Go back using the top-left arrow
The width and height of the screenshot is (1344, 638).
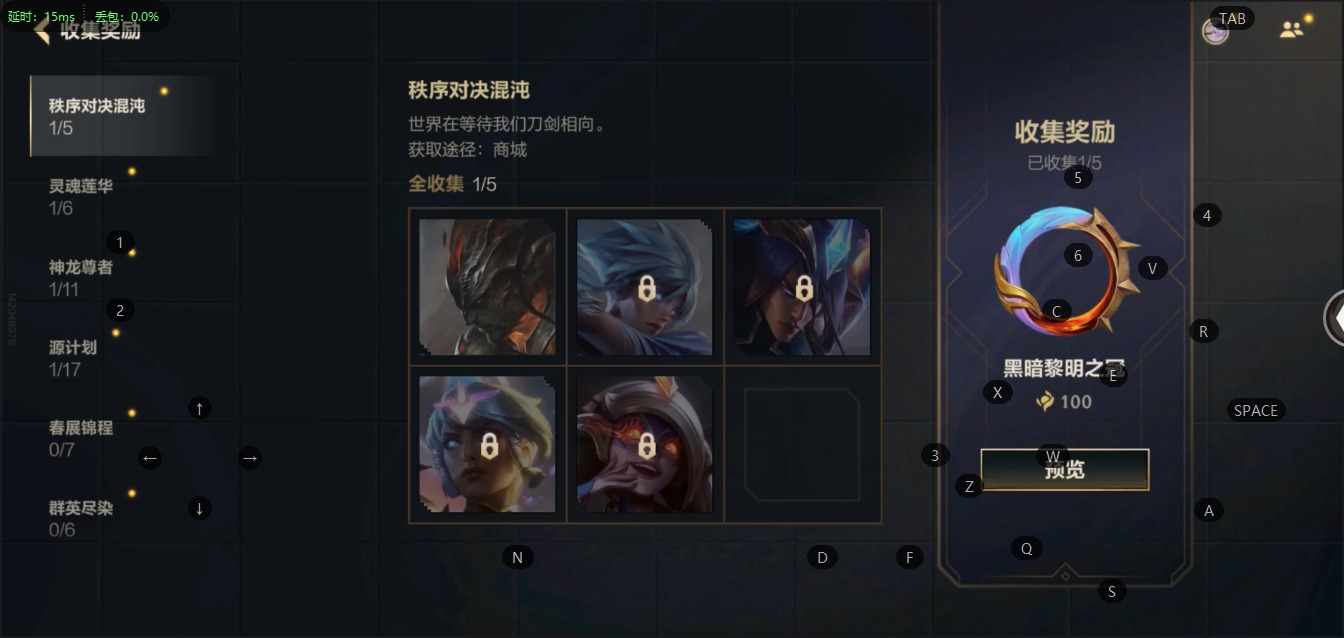tap(41, 31)
